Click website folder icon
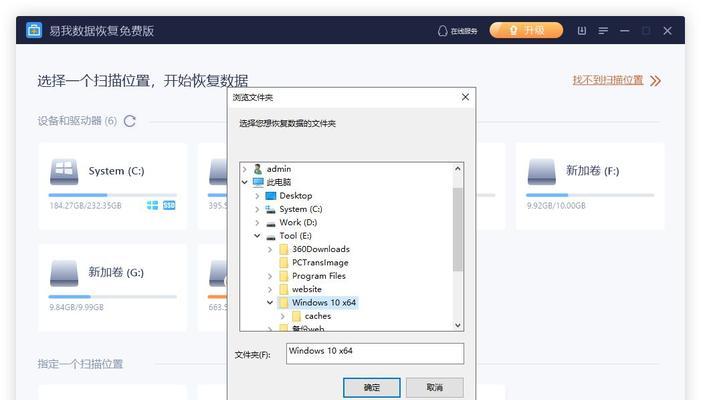701x400 pixels. (283, 289)
